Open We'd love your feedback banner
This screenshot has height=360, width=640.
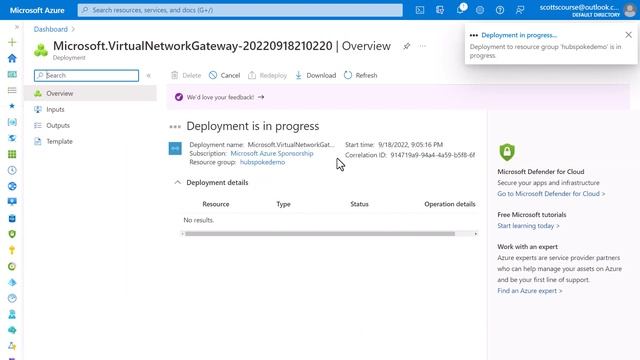[x=225, y=97]
